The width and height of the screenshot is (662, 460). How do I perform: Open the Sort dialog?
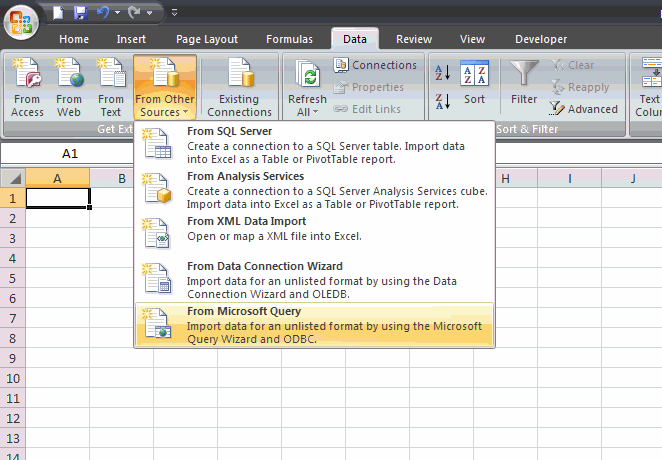475,83
